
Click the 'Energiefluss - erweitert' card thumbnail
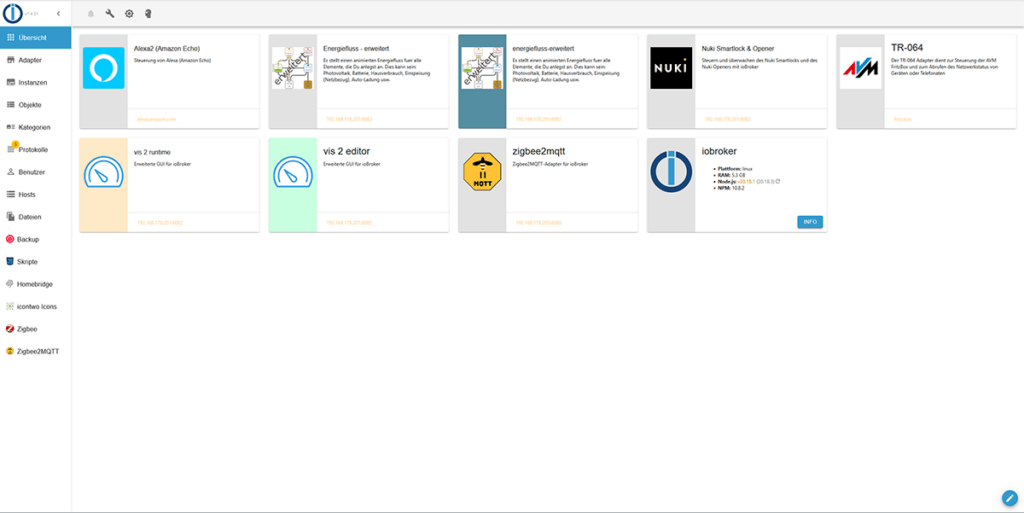tap(293, 68)
